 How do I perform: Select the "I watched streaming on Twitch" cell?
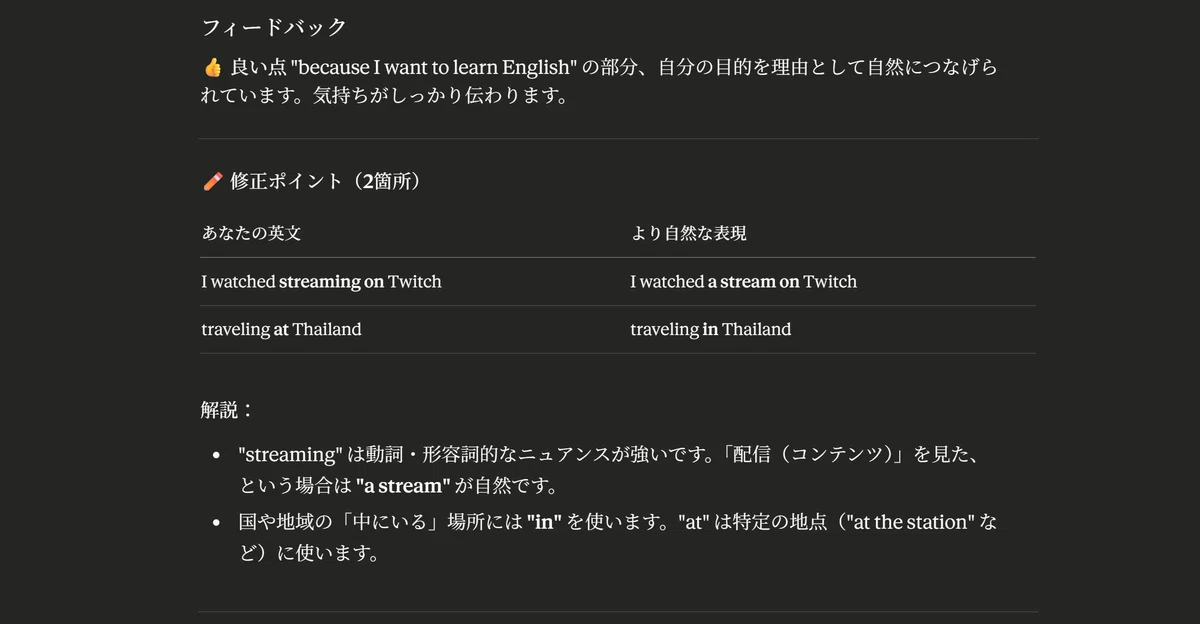[321, 282]
